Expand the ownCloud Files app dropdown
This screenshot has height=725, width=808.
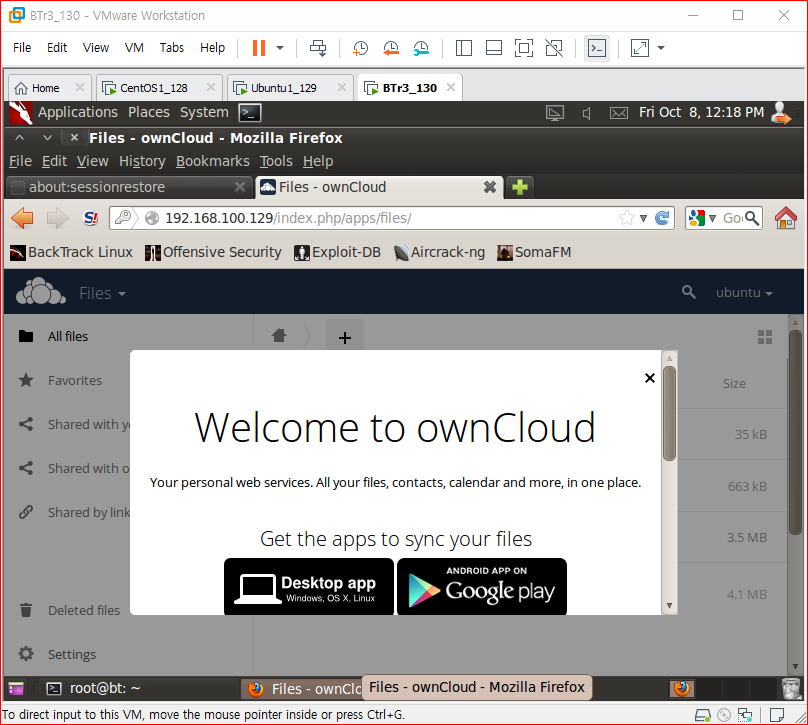[x=102, y=293]
